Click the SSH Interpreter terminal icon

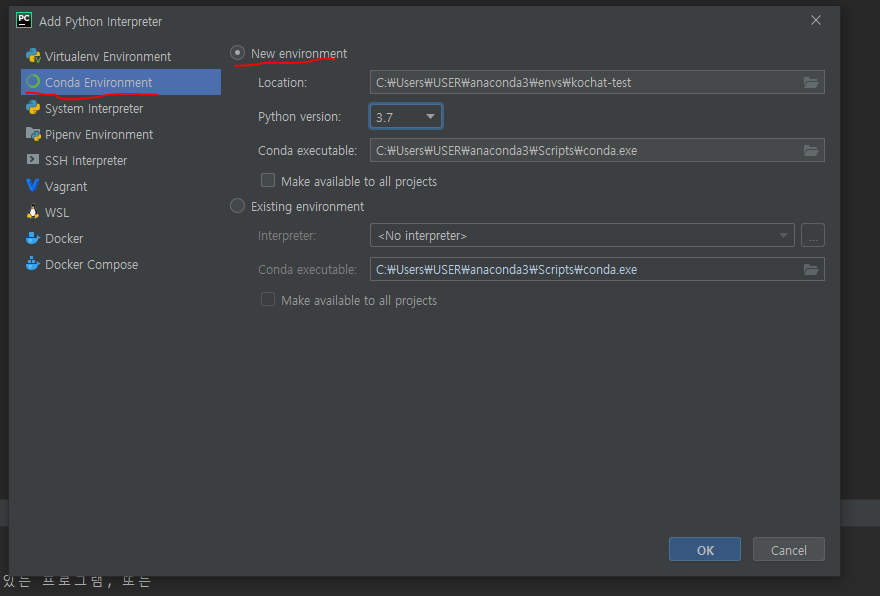pos(33,160)
